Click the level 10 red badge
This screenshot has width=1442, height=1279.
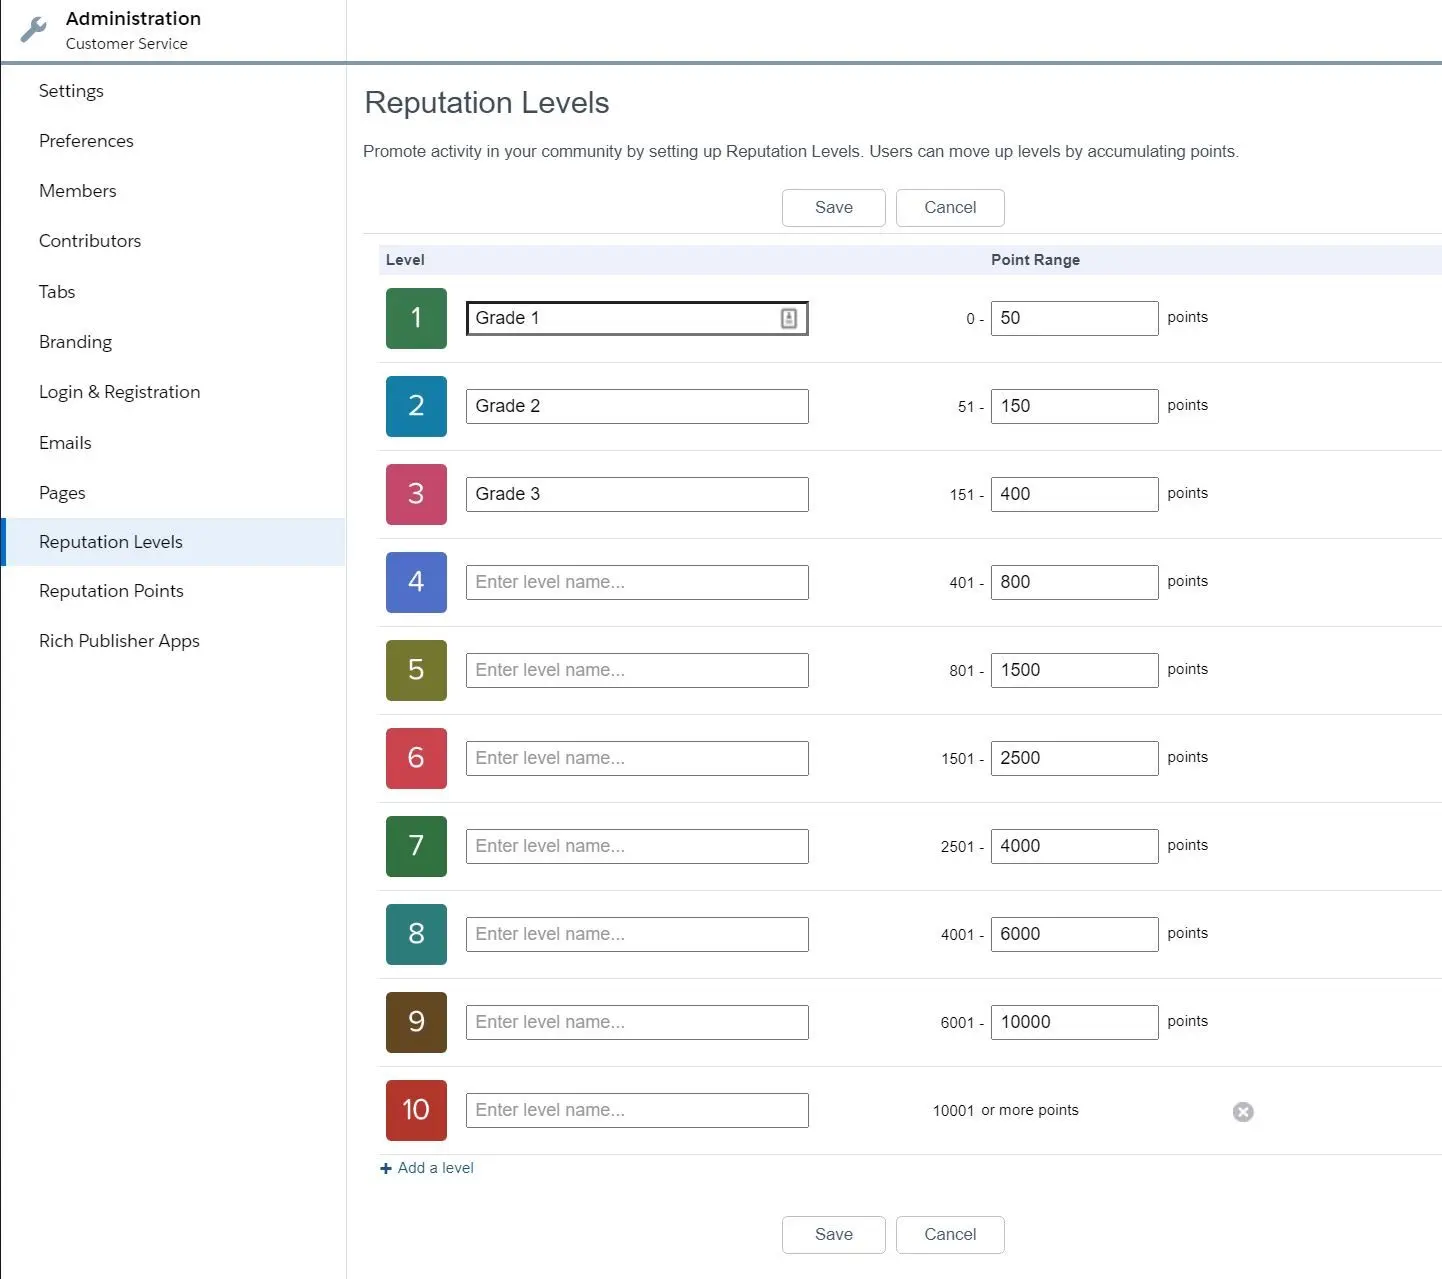point(416,1110)
